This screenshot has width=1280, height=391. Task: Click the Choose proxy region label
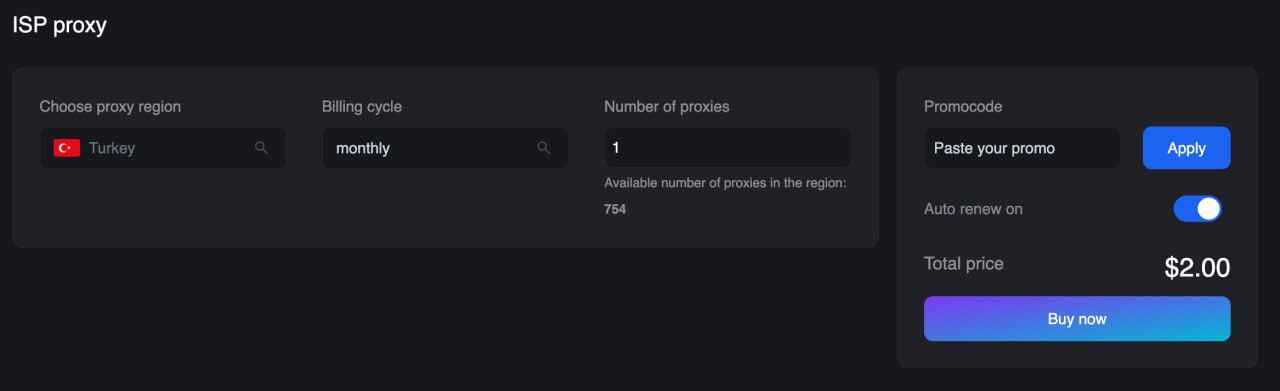coord(110,106)
